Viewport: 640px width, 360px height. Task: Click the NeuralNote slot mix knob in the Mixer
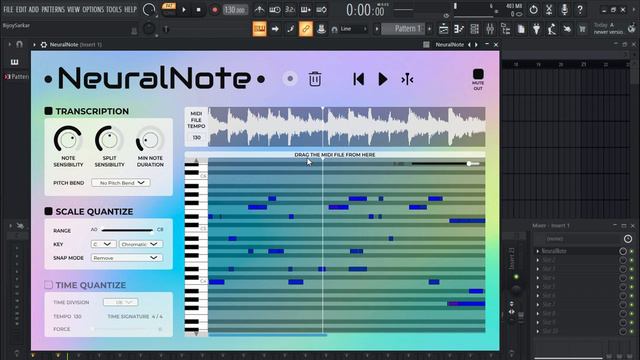[623, 251]
